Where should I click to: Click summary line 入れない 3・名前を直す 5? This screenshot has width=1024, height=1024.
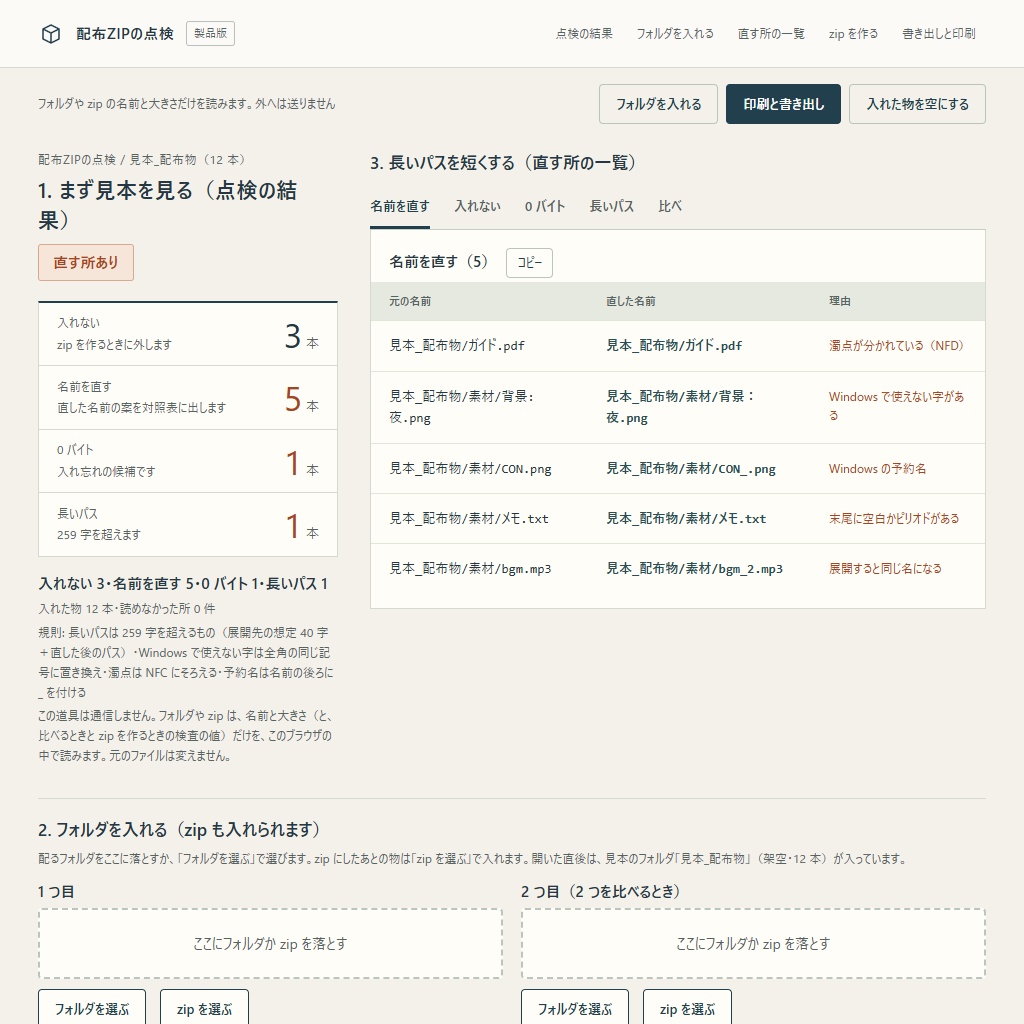pyautogui.click(x=183, y=584)
